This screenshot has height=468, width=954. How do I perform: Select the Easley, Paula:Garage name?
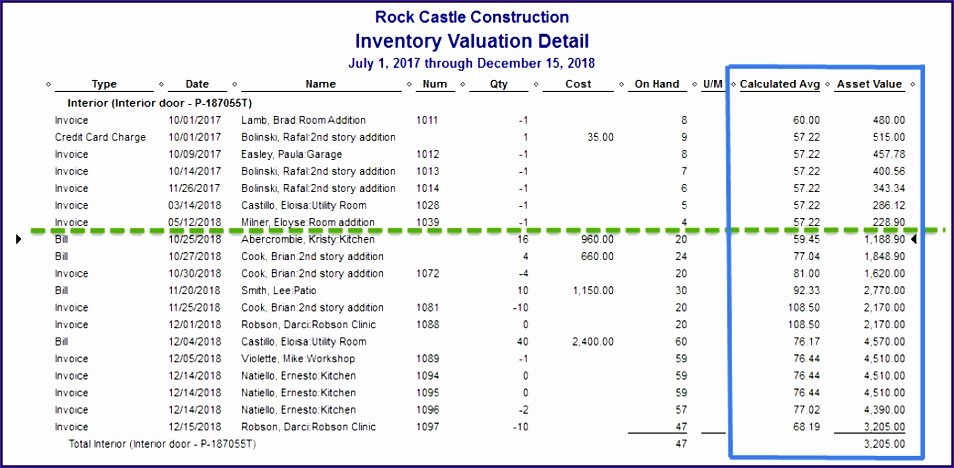[x=291, y=155]
